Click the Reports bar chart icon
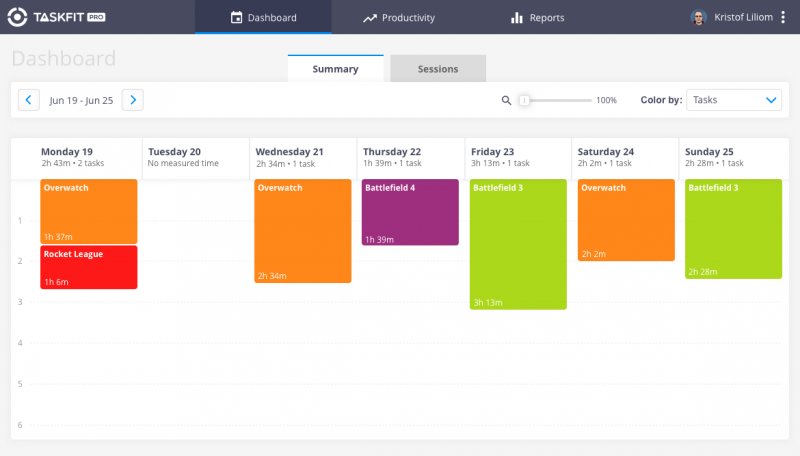800x456 pixels. coord(517,18)
